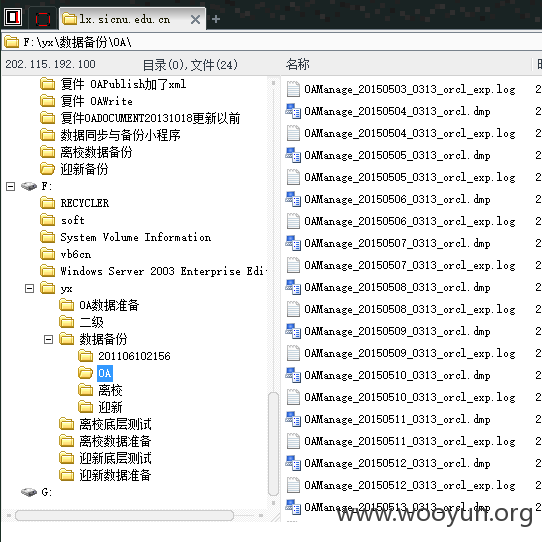Screen dimensions: 542x542
Task: Select file name OAManage_20150512_0313_orcl_exp.log
Action: [x=410, y=485]
